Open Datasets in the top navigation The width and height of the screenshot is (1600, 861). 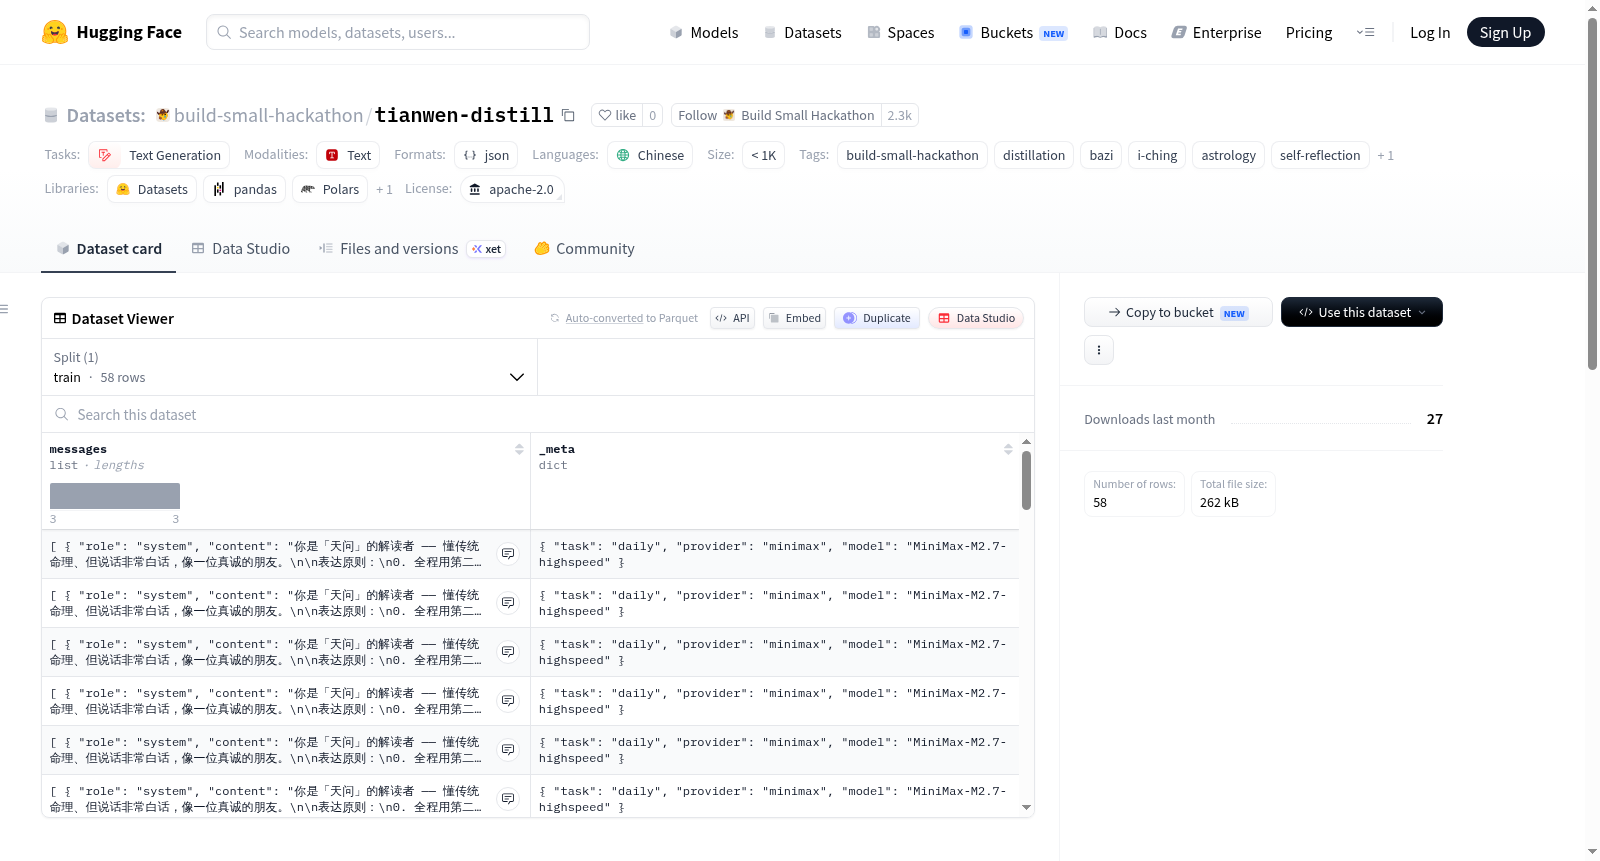point(803,32)
